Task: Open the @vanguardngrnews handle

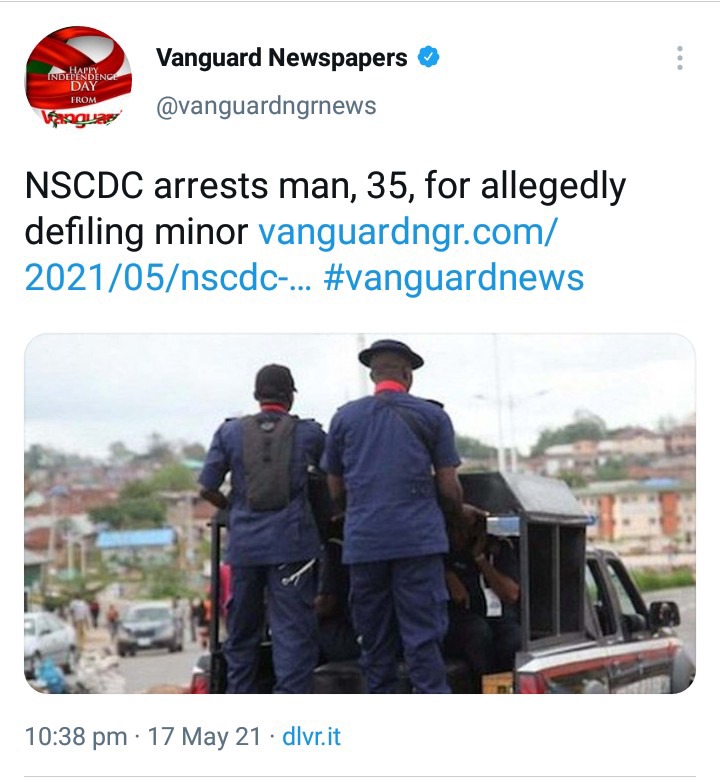Action: (x=266, y=106)
